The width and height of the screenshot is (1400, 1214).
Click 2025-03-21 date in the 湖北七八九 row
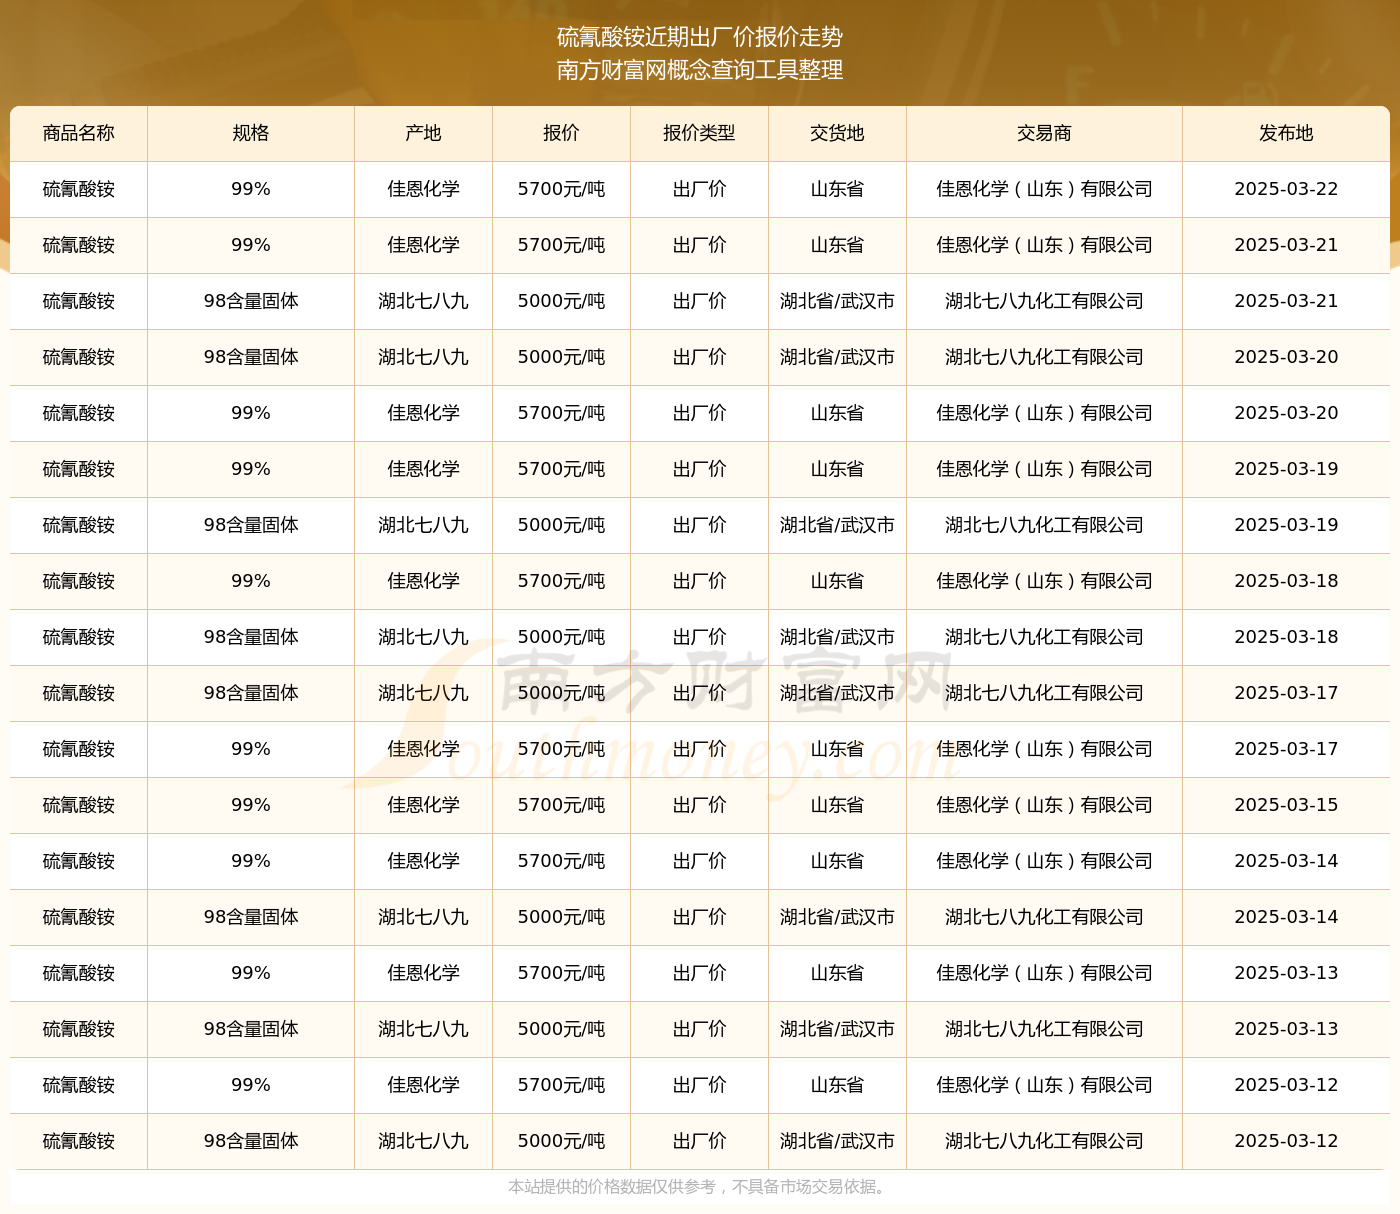tap(1286, 301)
